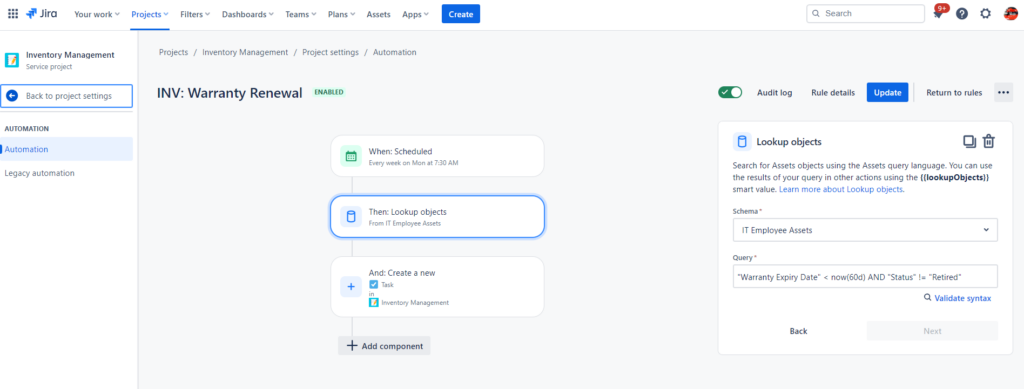The width and height of the screenshot is (1024, 389).
Task: Click the calendar icon on Scheduled trigger
Action: 351,156
